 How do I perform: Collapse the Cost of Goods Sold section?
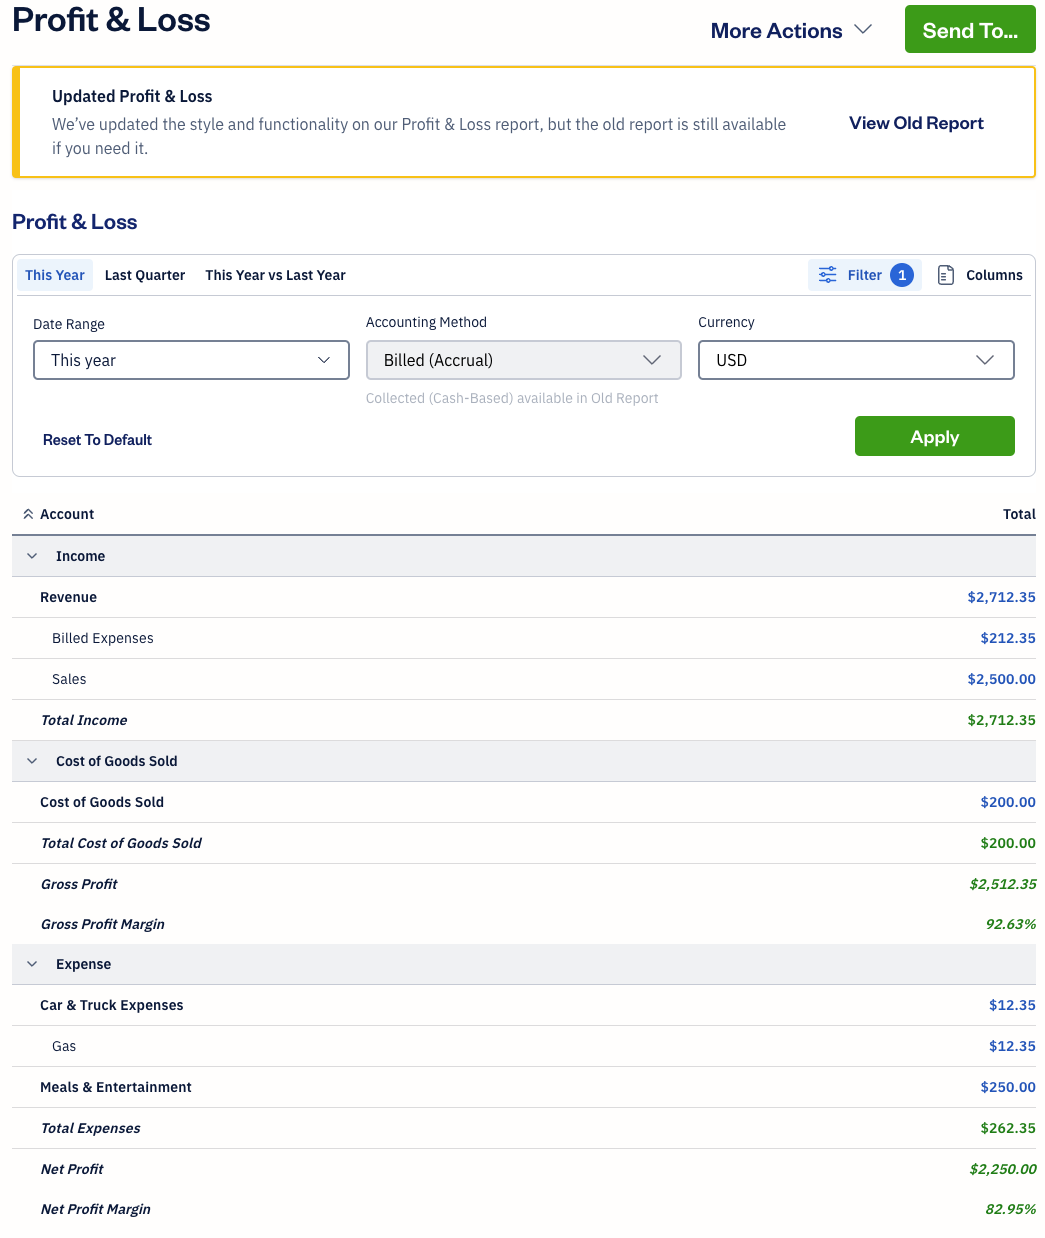(x=32, y=761)
